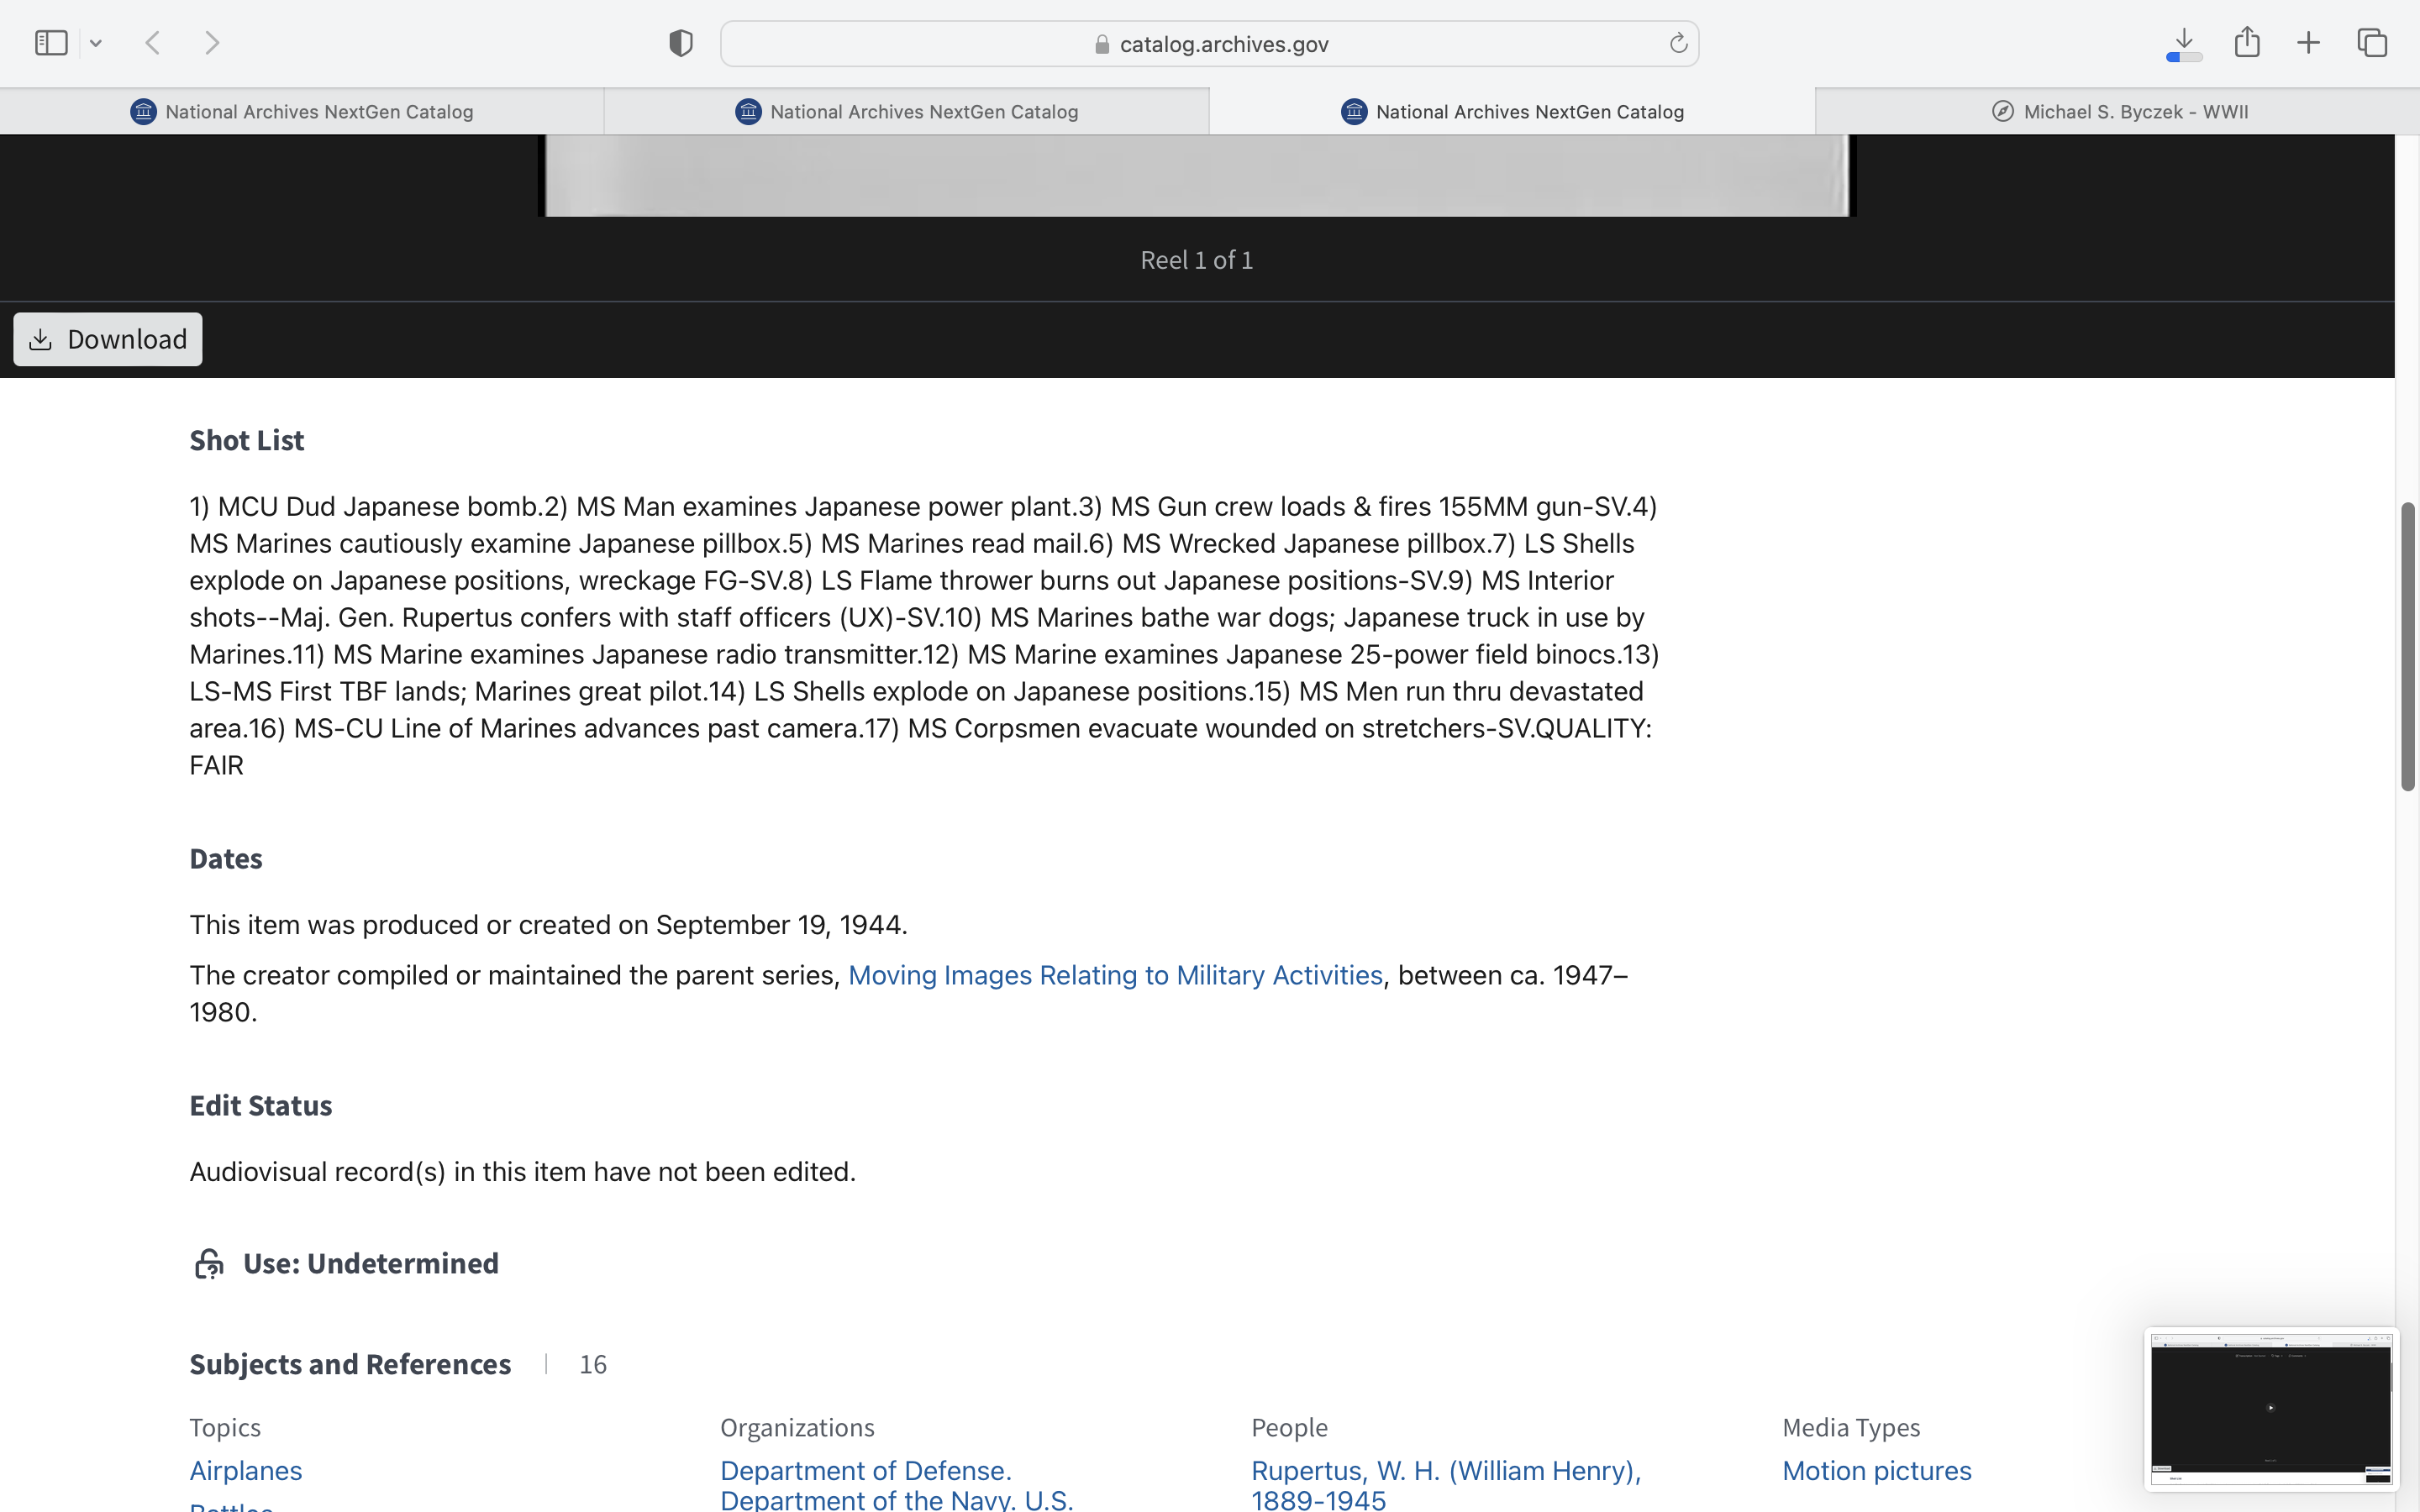
Task: Click the page's vertical scrollbar thumb
Action: (x=2407, y=646)
